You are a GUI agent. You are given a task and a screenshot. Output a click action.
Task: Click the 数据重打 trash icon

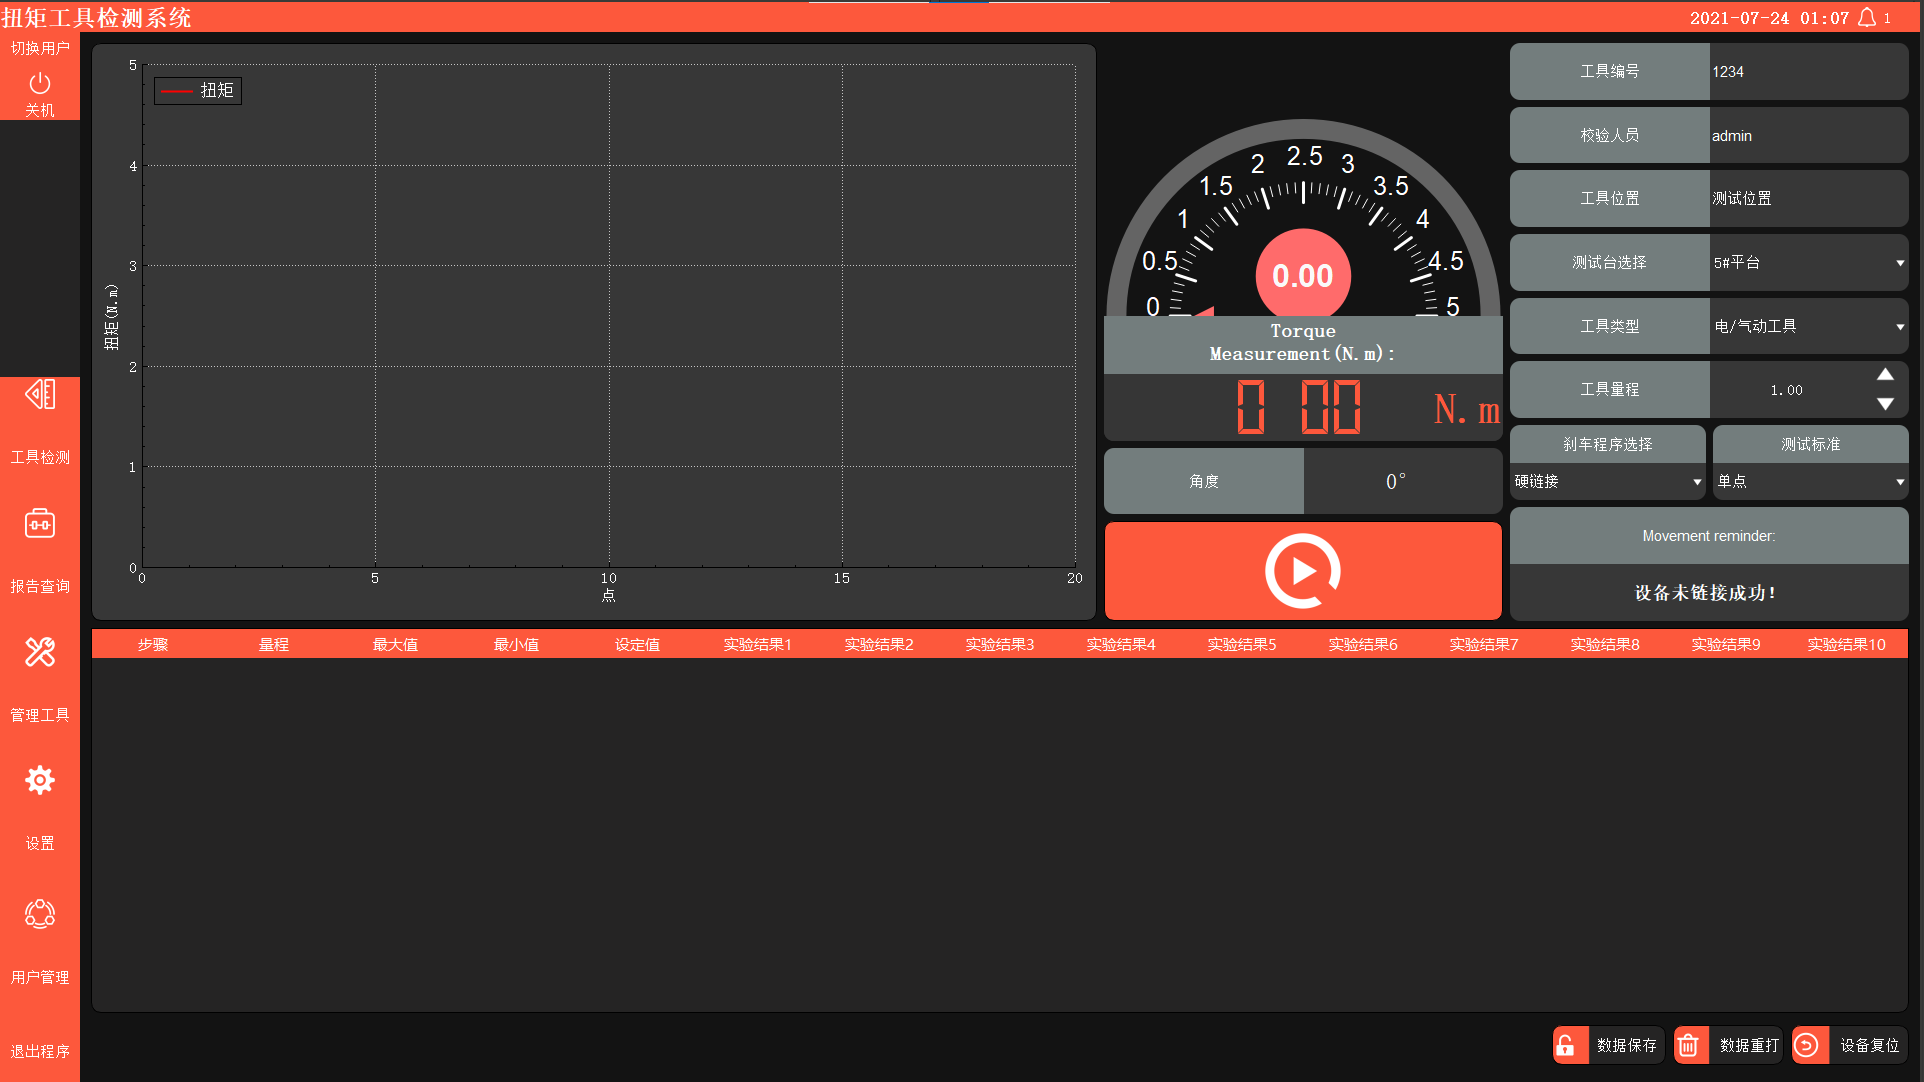[1689, 1045]
